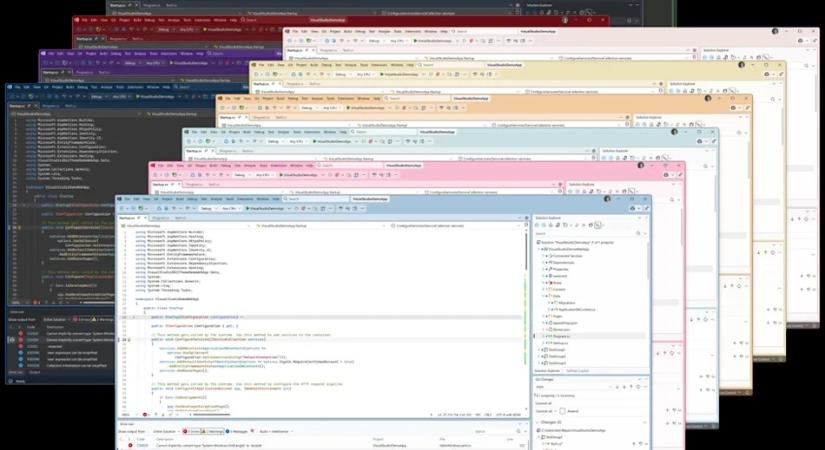Check the Amend checkbox in Git Changes
Screen dimensions: 825x450
pyautogui.click(x=562, y=411)
